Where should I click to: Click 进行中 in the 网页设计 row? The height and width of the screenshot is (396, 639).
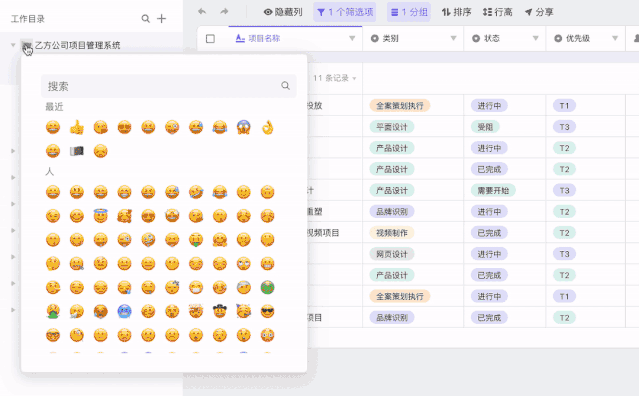pyautogui.click(x=489, y=254)
